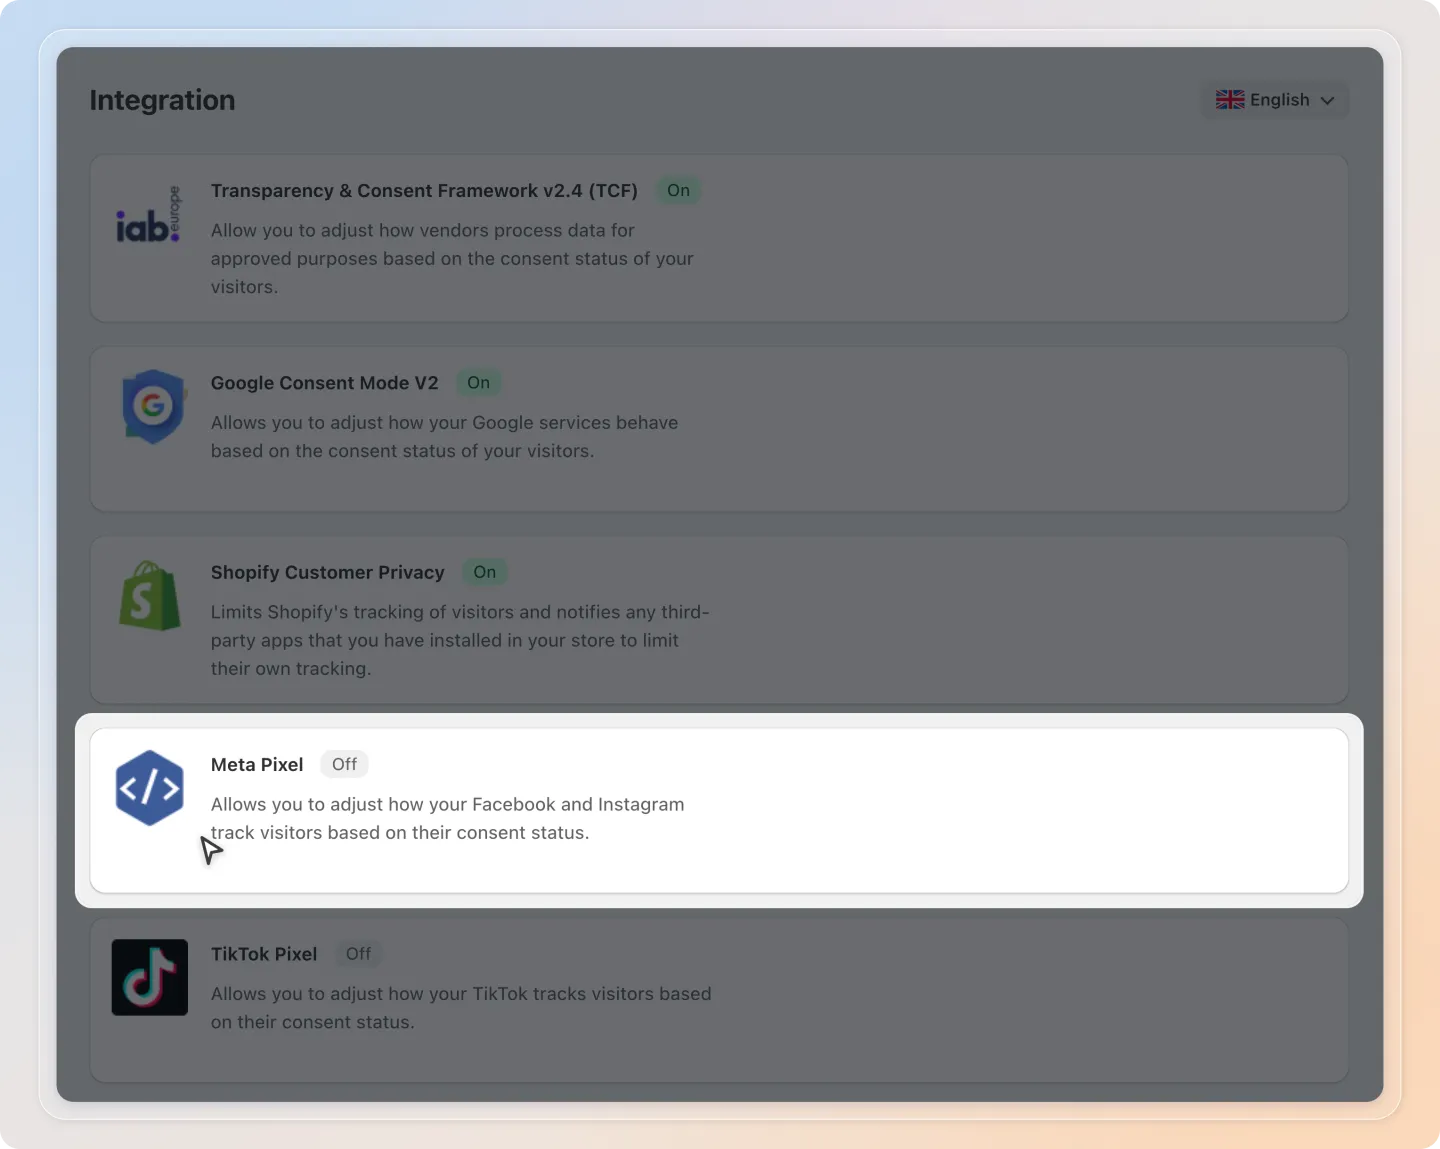The height and width of the screenshot is (1149, 1440).
Task: Click the UK flag icon in language selector
Action: point(1230,100)
